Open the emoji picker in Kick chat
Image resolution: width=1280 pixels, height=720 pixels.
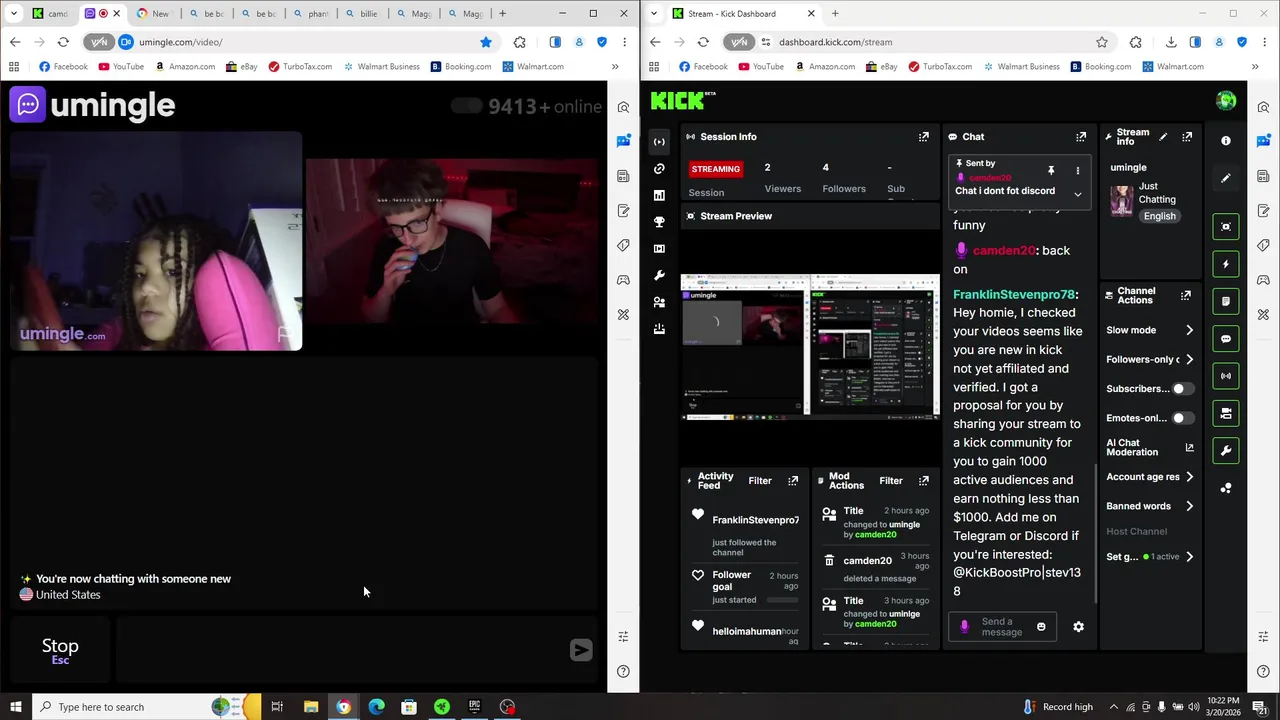1041,627
